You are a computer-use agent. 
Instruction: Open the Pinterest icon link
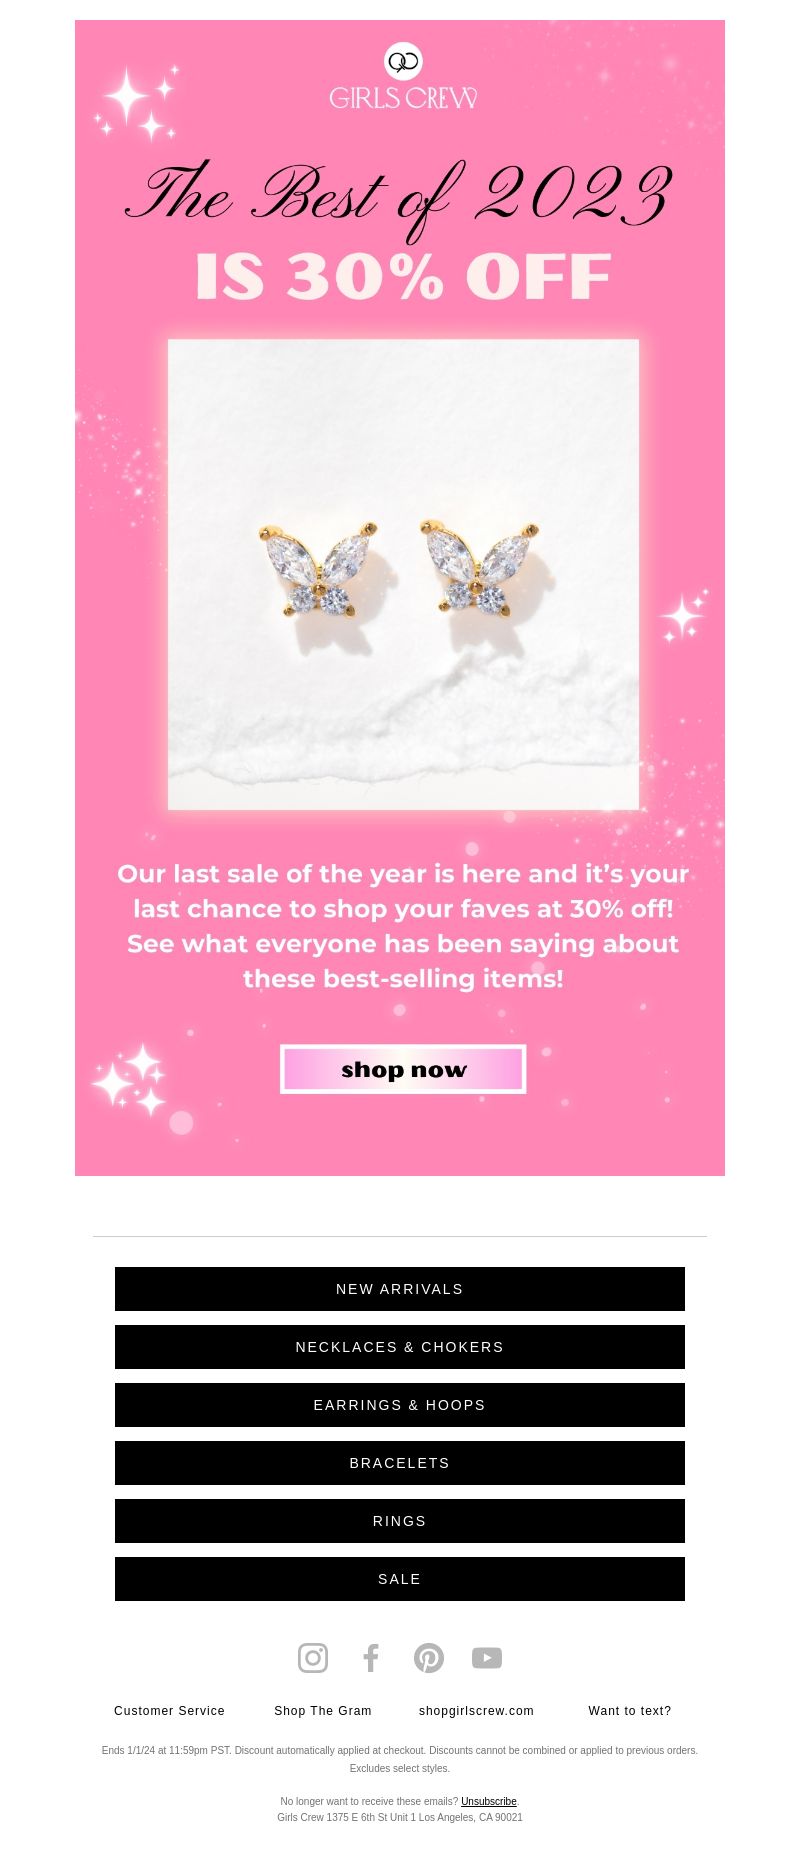point(429,1658)
